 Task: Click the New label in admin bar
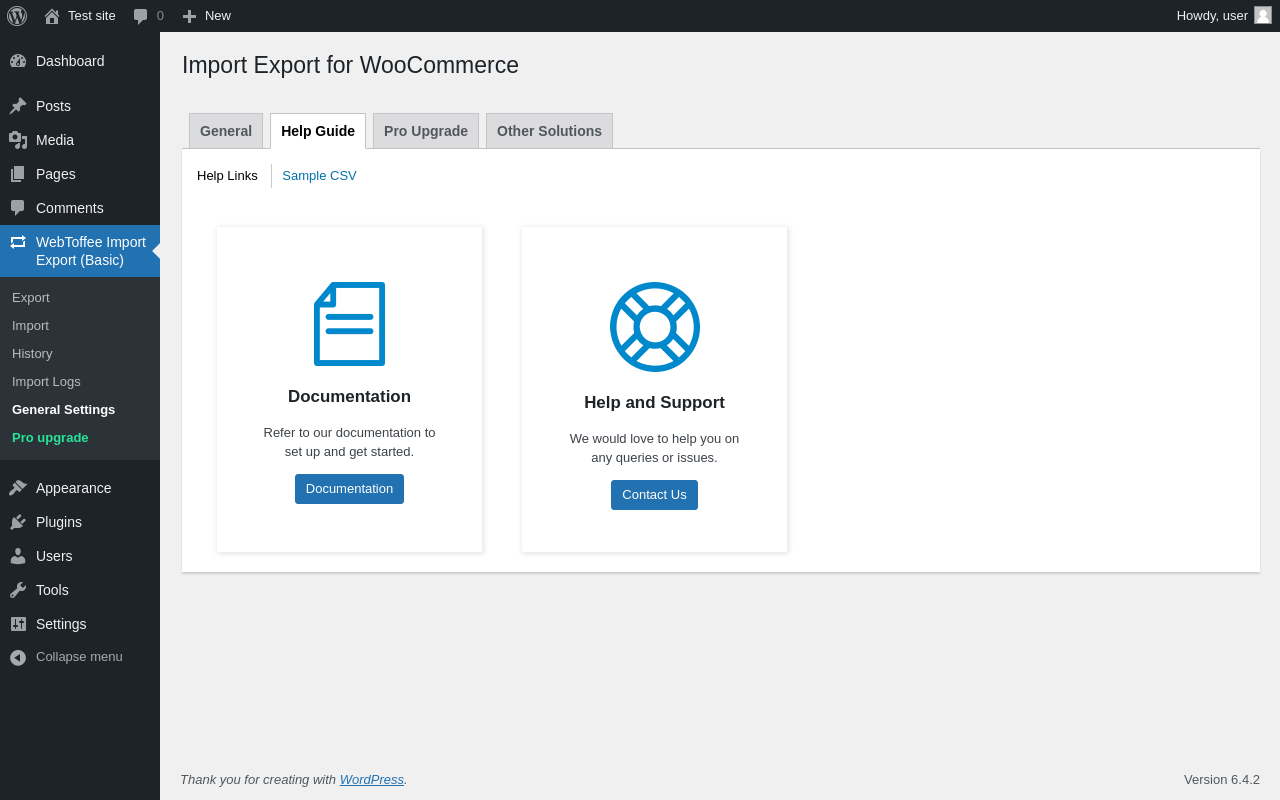point(218,16)
